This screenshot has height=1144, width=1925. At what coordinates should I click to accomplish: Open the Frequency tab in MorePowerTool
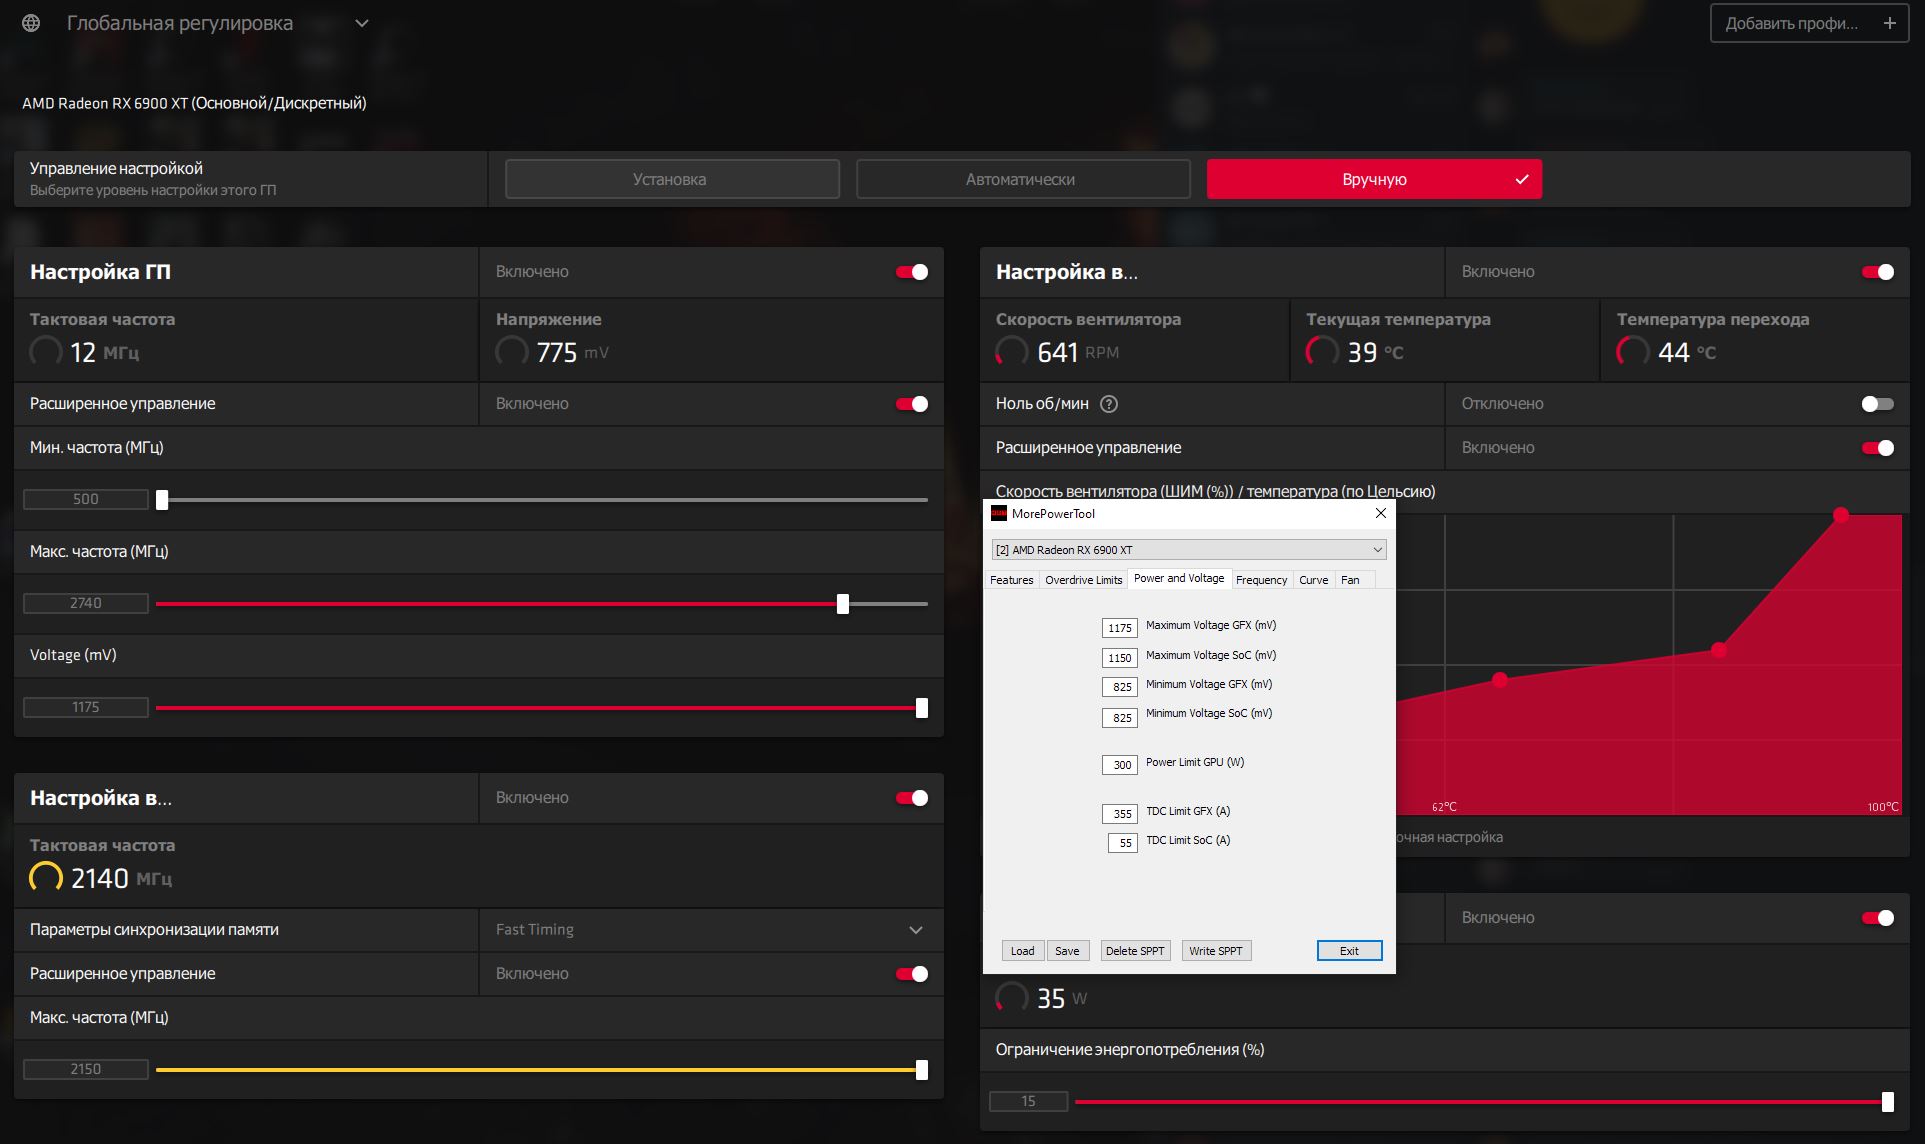click(x=1260, y=580)
